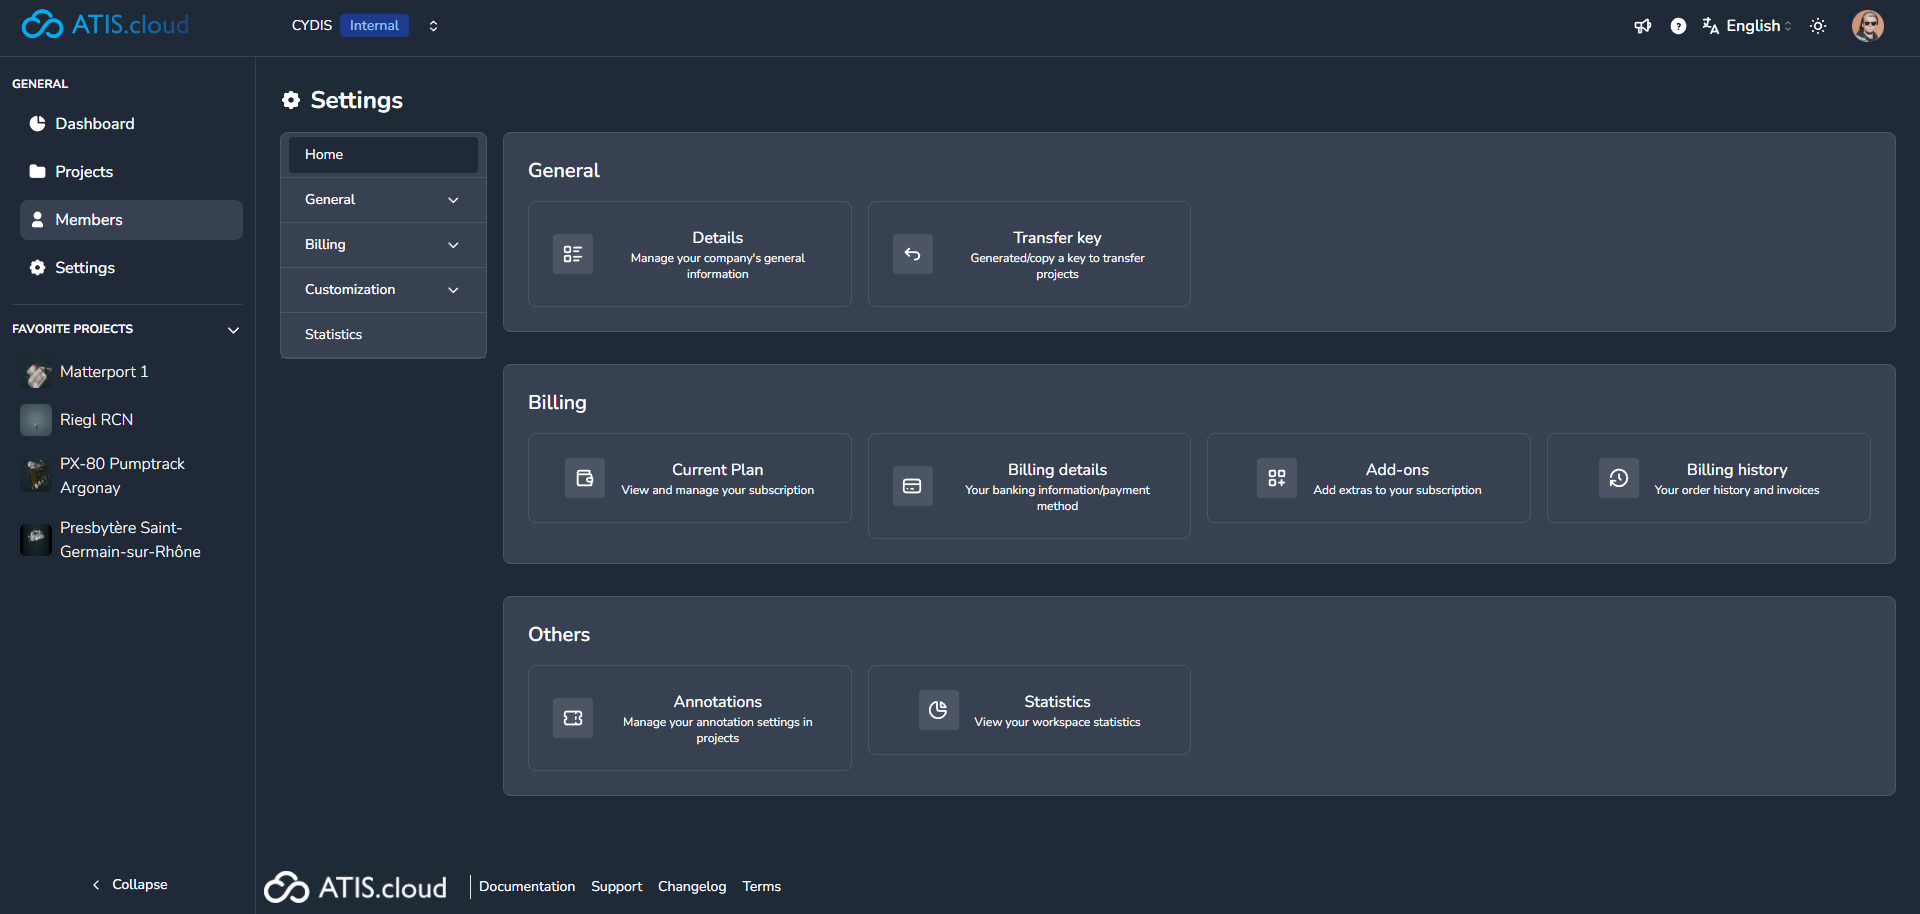Click the CYDIS workspace name

[311, 26]
